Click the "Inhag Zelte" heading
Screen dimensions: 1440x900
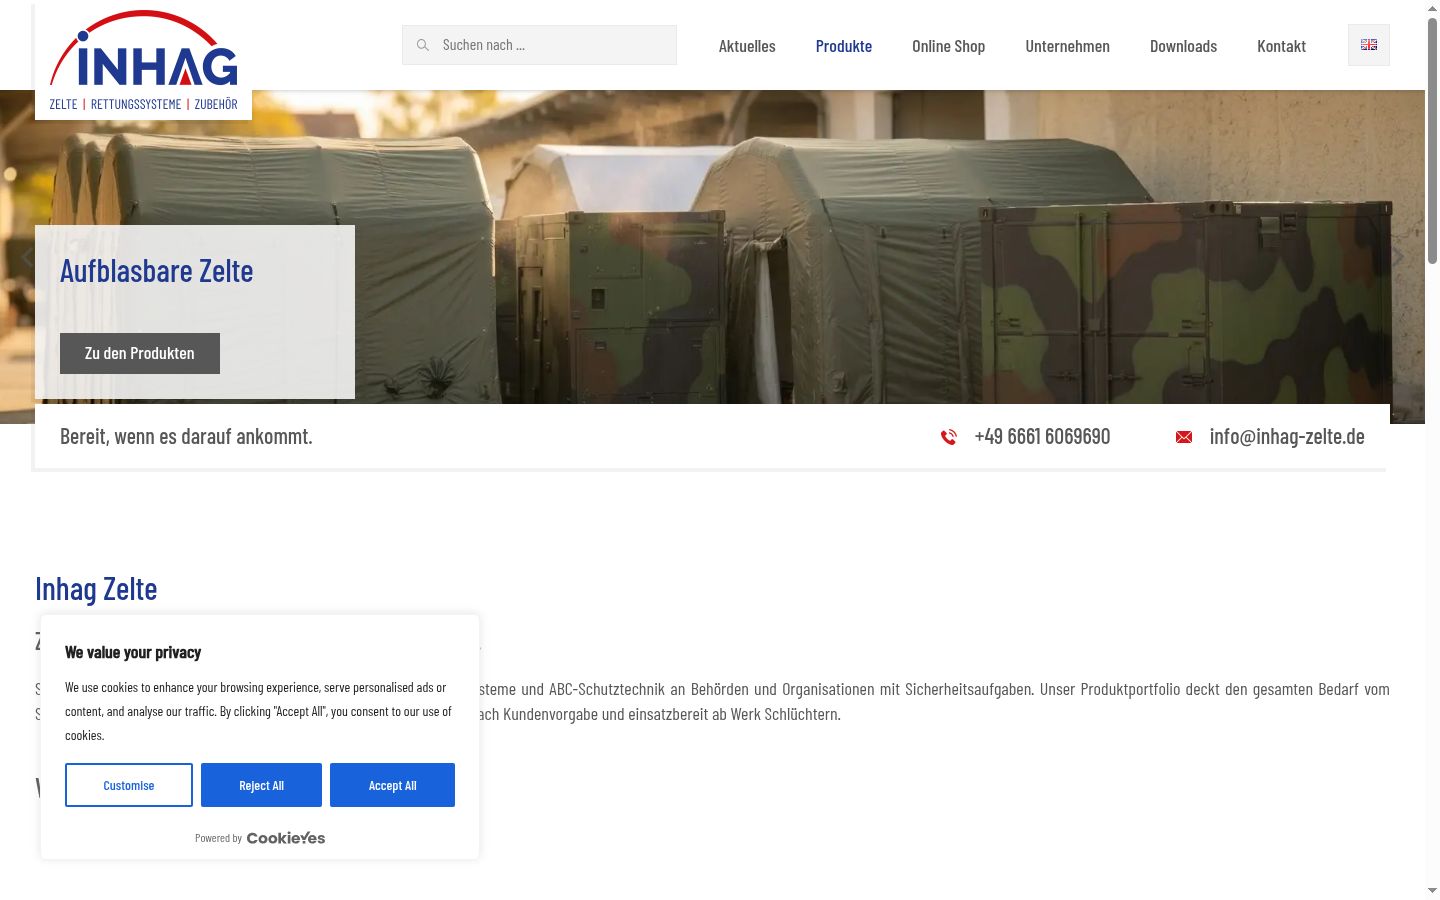pos(96,589)
